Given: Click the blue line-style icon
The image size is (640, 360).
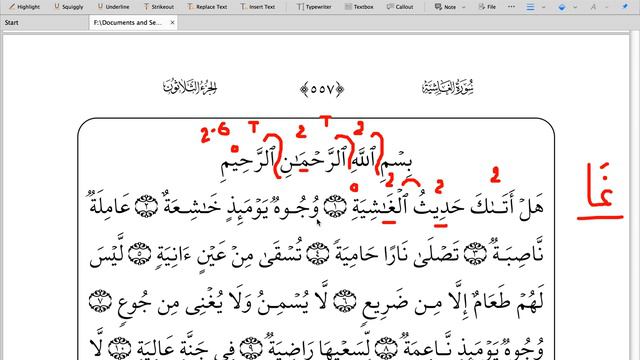Looking at the screenshot, I should tap(530, 7).
